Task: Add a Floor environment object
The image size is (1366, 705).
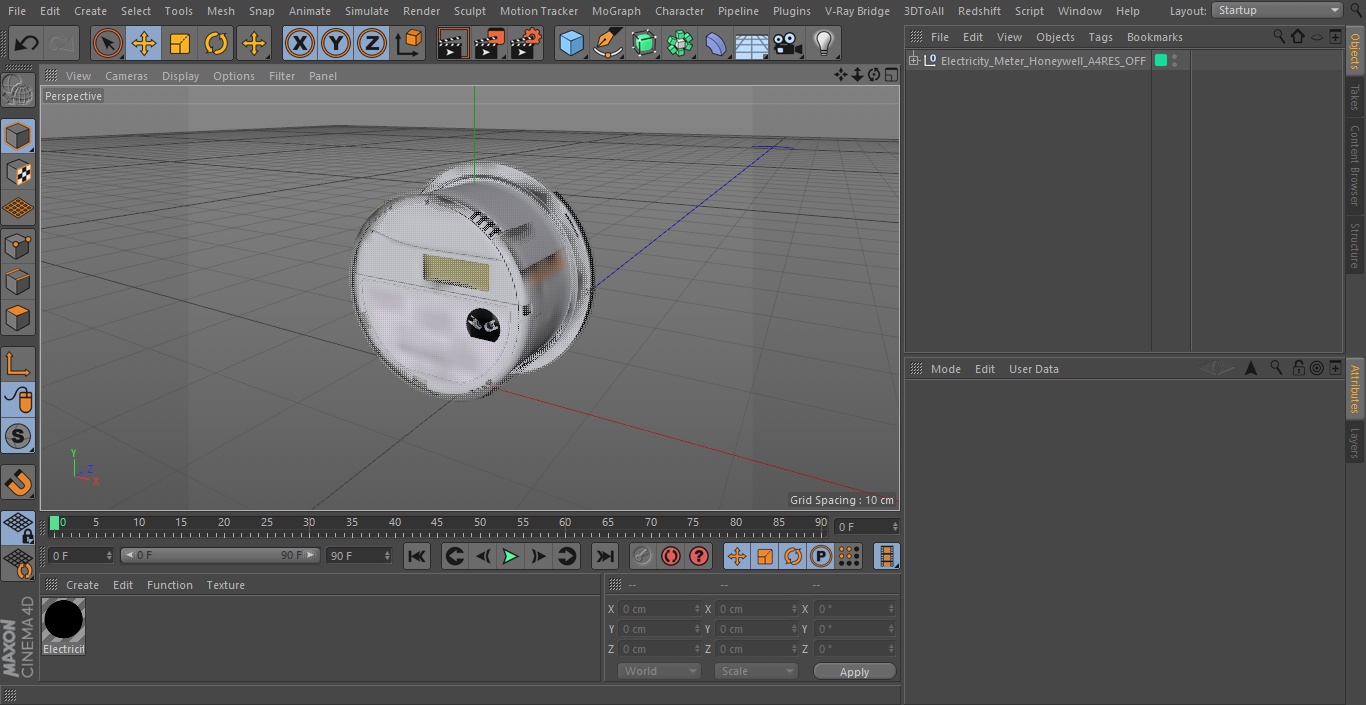Action: 752,43
